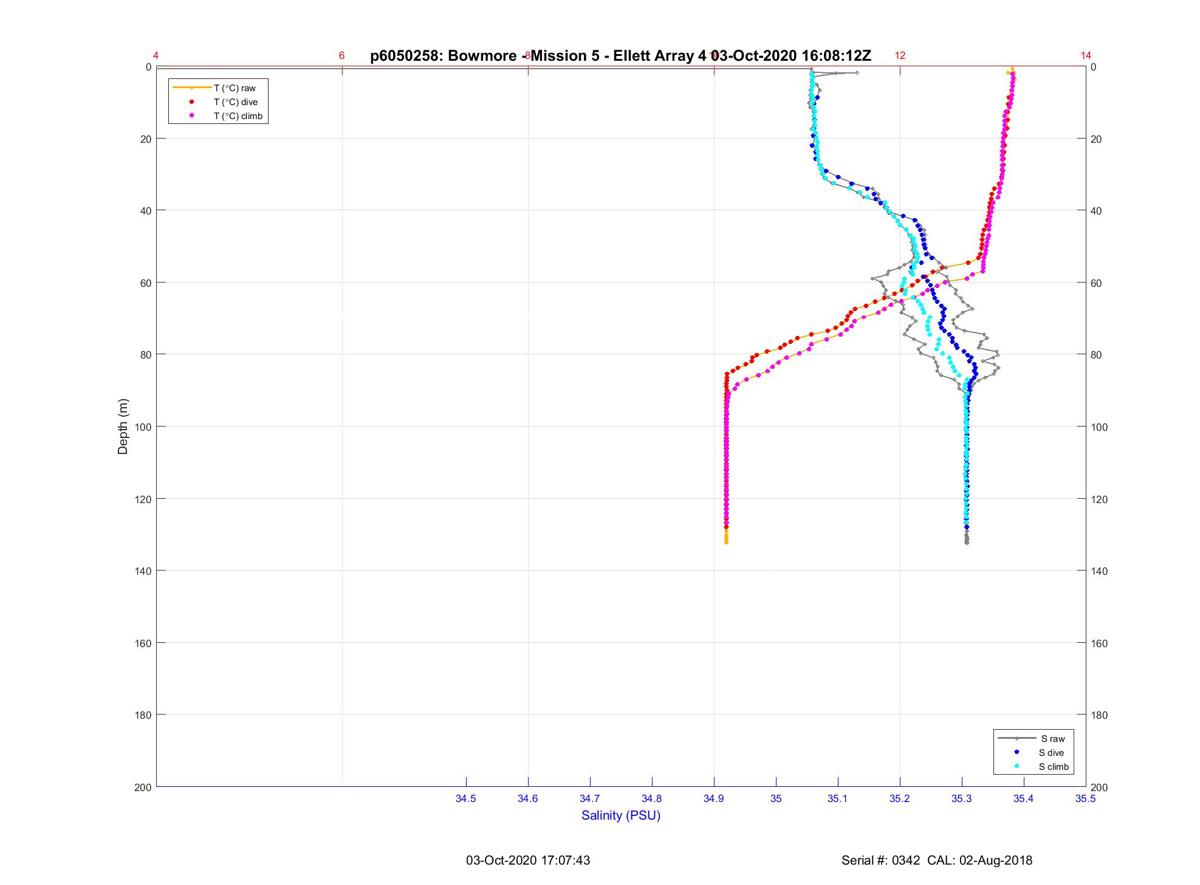Image resolution: width=1200 pixels, height=885 pixels.
Task: Click the 'Salinity (PSU)' axis label
Action: [621, 816]
